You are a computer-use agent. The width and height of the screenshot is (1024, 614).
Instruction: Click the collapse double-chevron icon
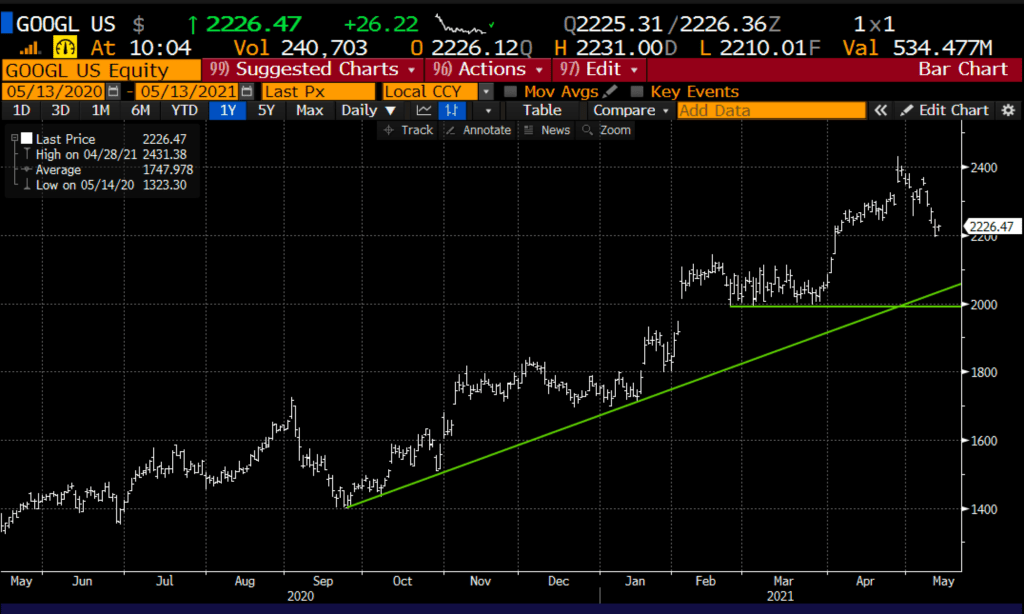coord(881,111)
